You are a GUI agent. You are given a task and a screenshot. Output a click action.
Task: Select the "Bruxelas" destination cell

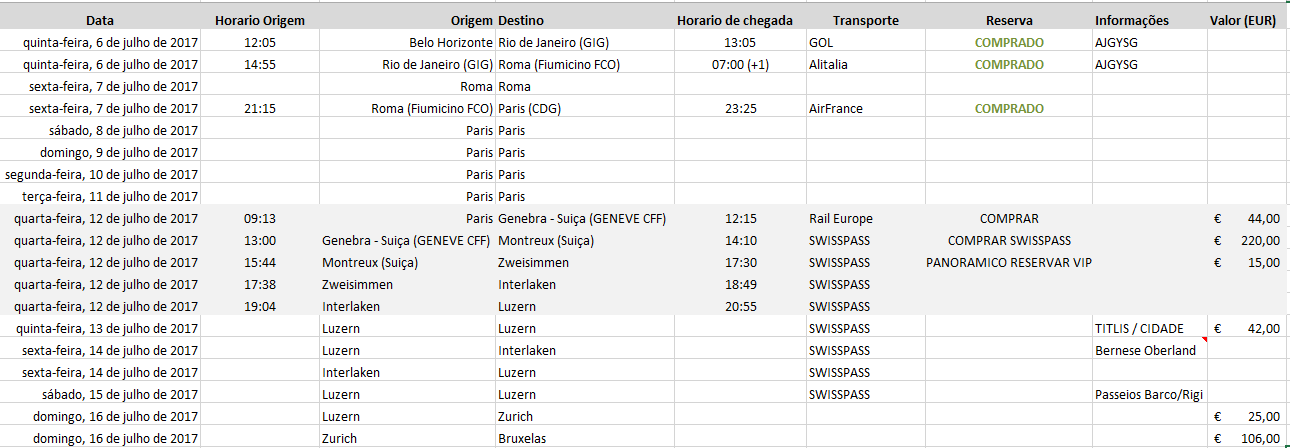tap(525, 439)
